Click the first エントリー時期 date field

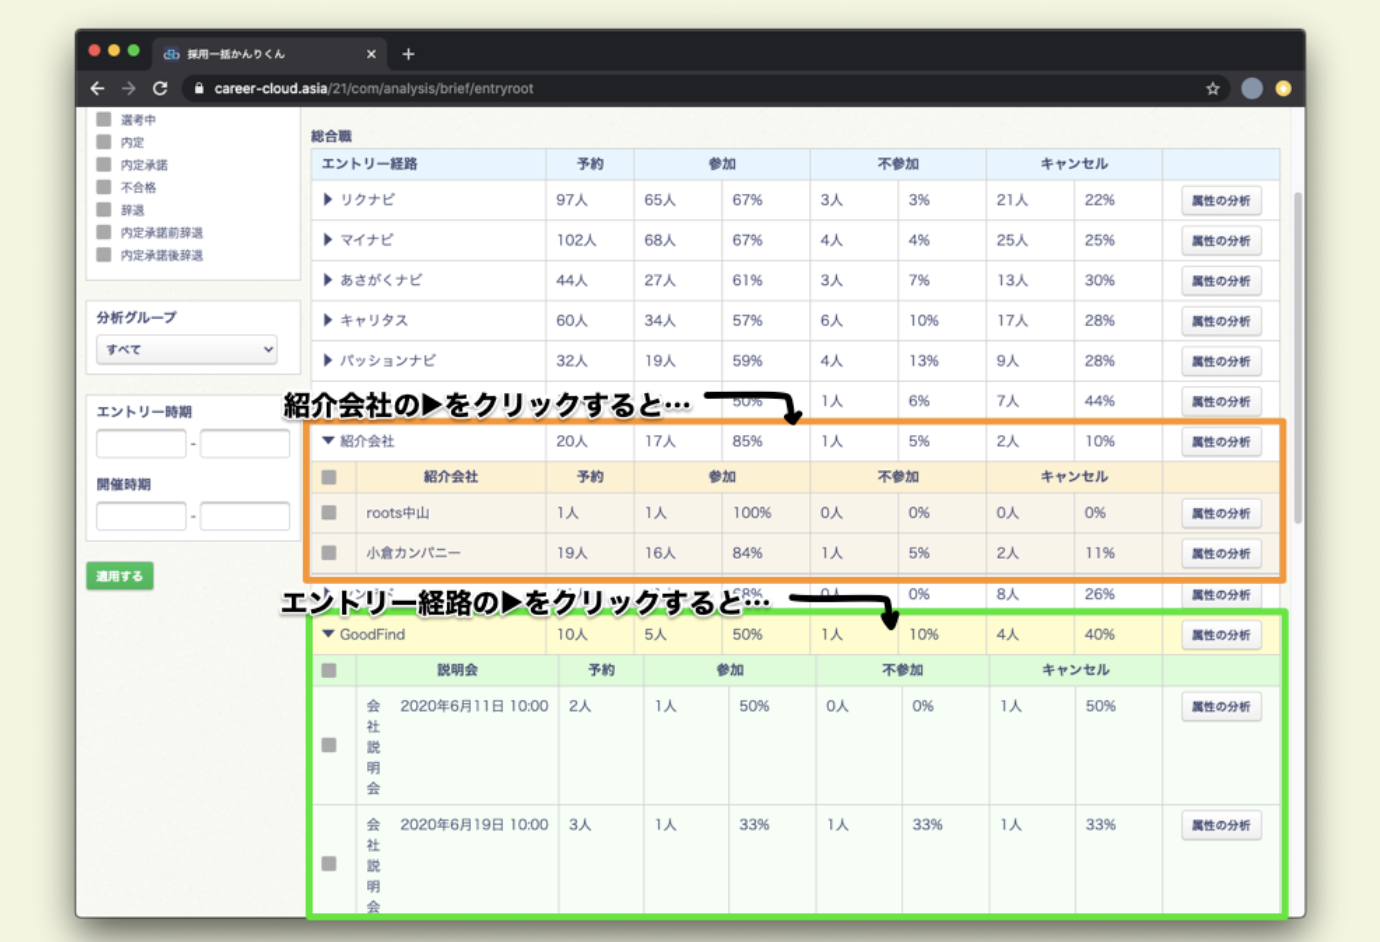[141, 443]
